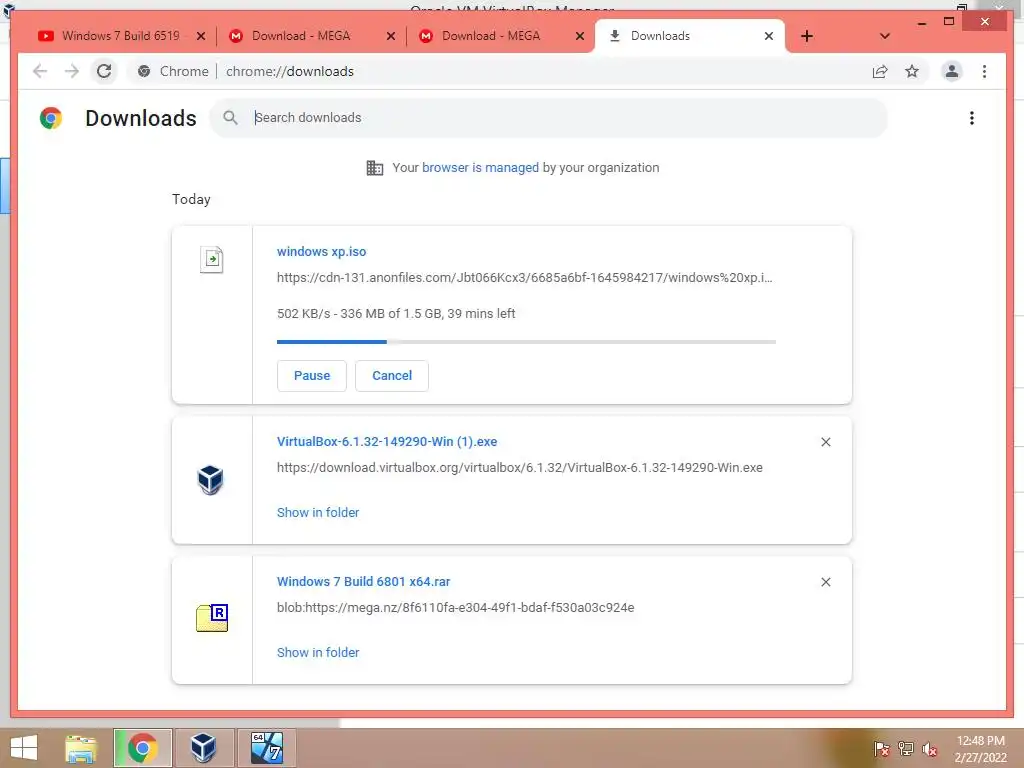Click the Today date heading

click(191, 199)
